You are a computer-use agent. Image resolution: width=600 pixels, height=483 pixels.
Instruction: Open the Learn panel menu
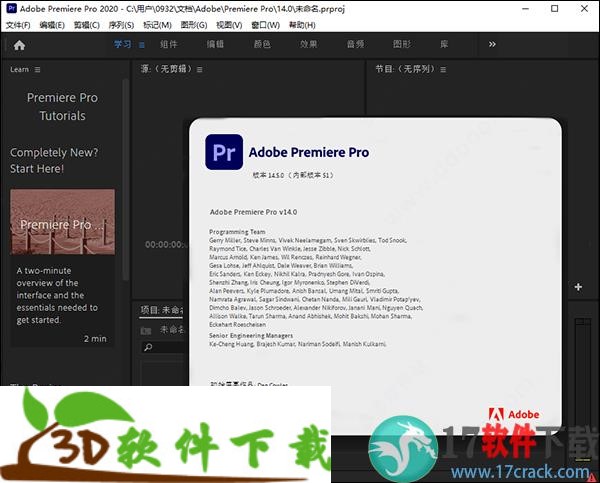(x=37, y=70)
